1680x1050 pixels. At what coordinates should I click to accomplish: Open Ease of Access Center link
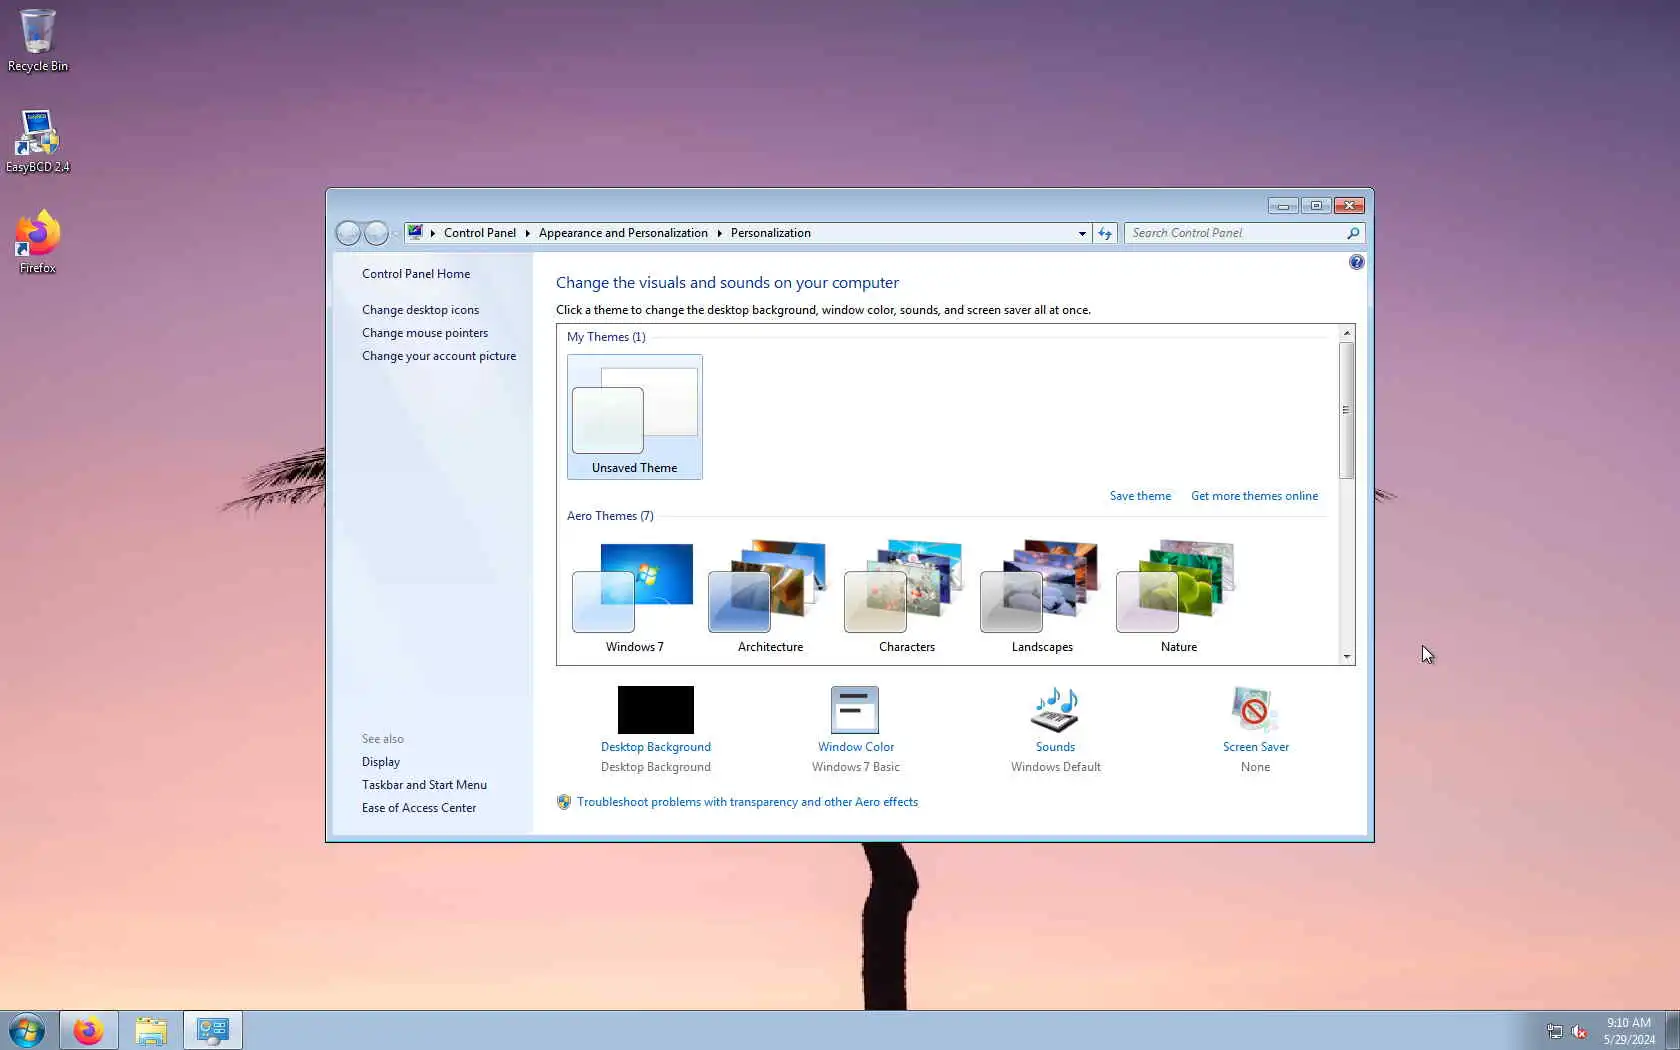pyautogui.click(x=419, y=808)
